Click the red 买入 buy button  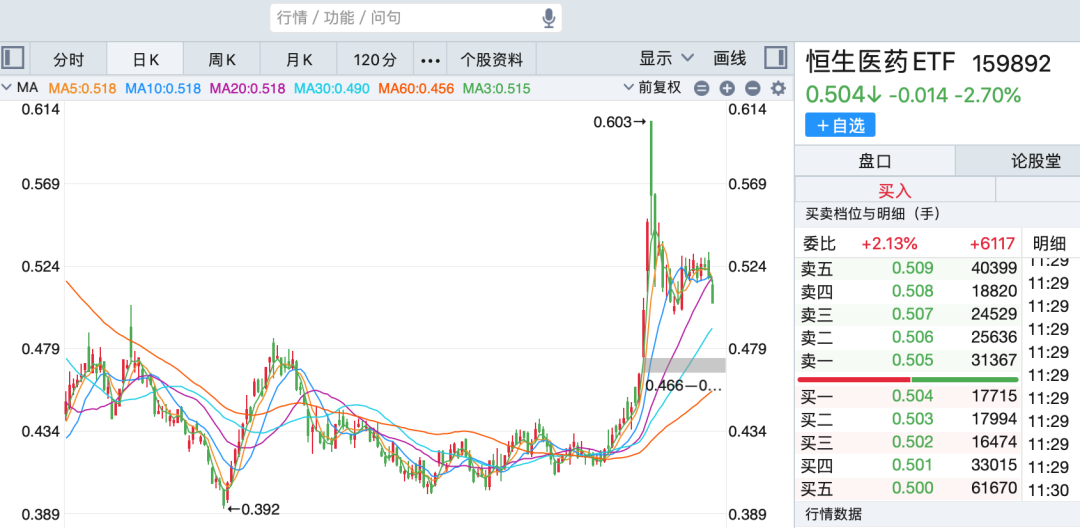pos(895,189)
